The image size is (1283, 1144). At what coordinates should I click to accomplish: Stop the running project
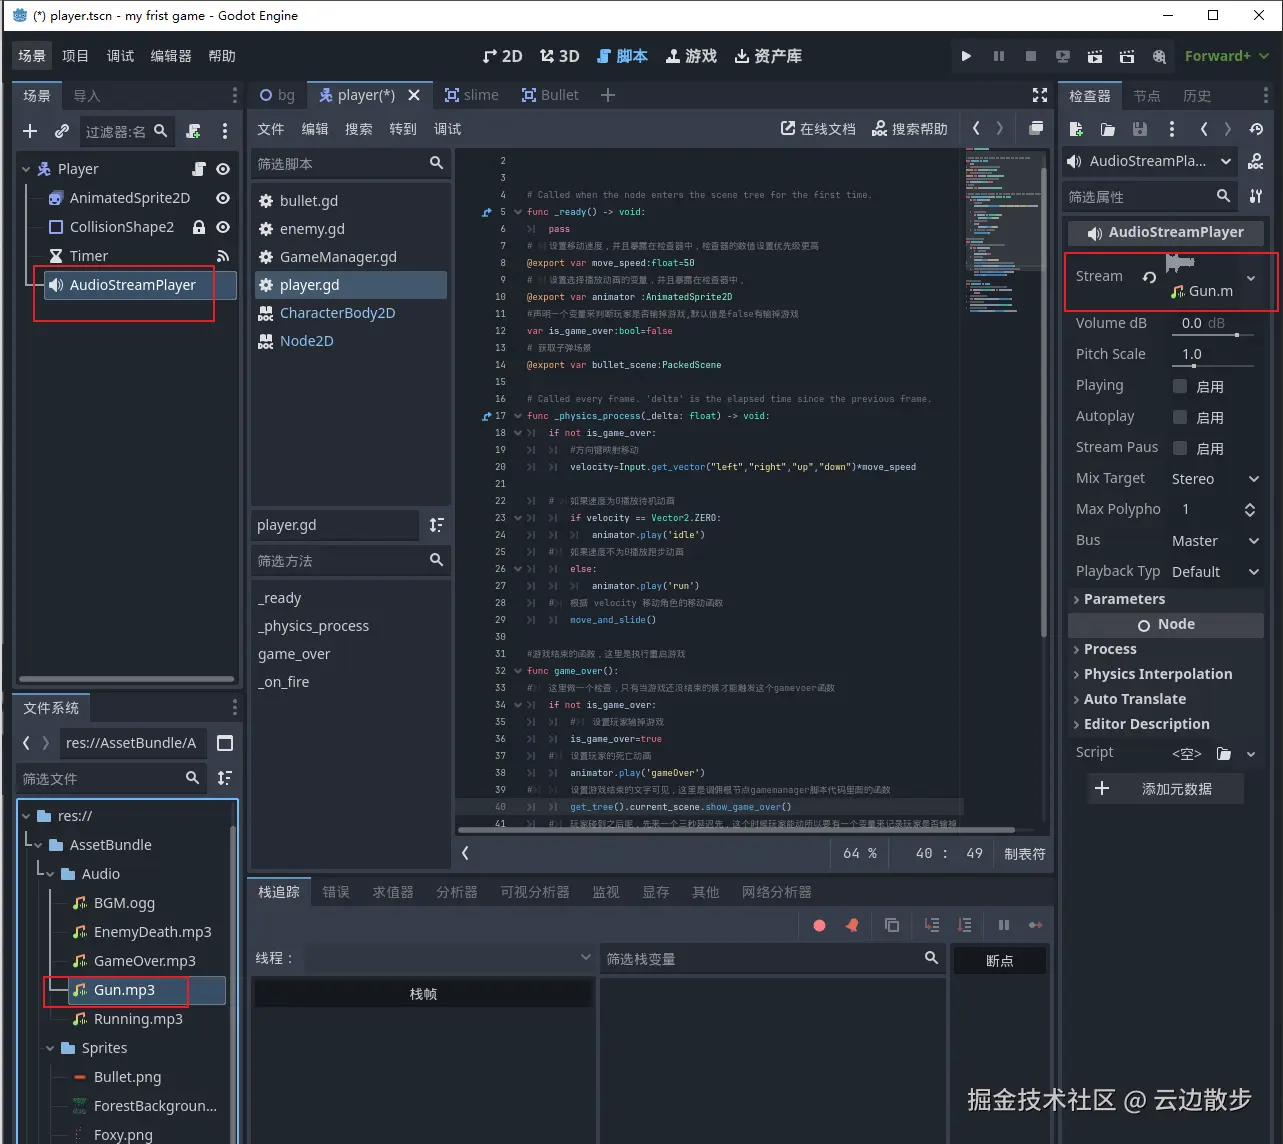[1030, 56]
